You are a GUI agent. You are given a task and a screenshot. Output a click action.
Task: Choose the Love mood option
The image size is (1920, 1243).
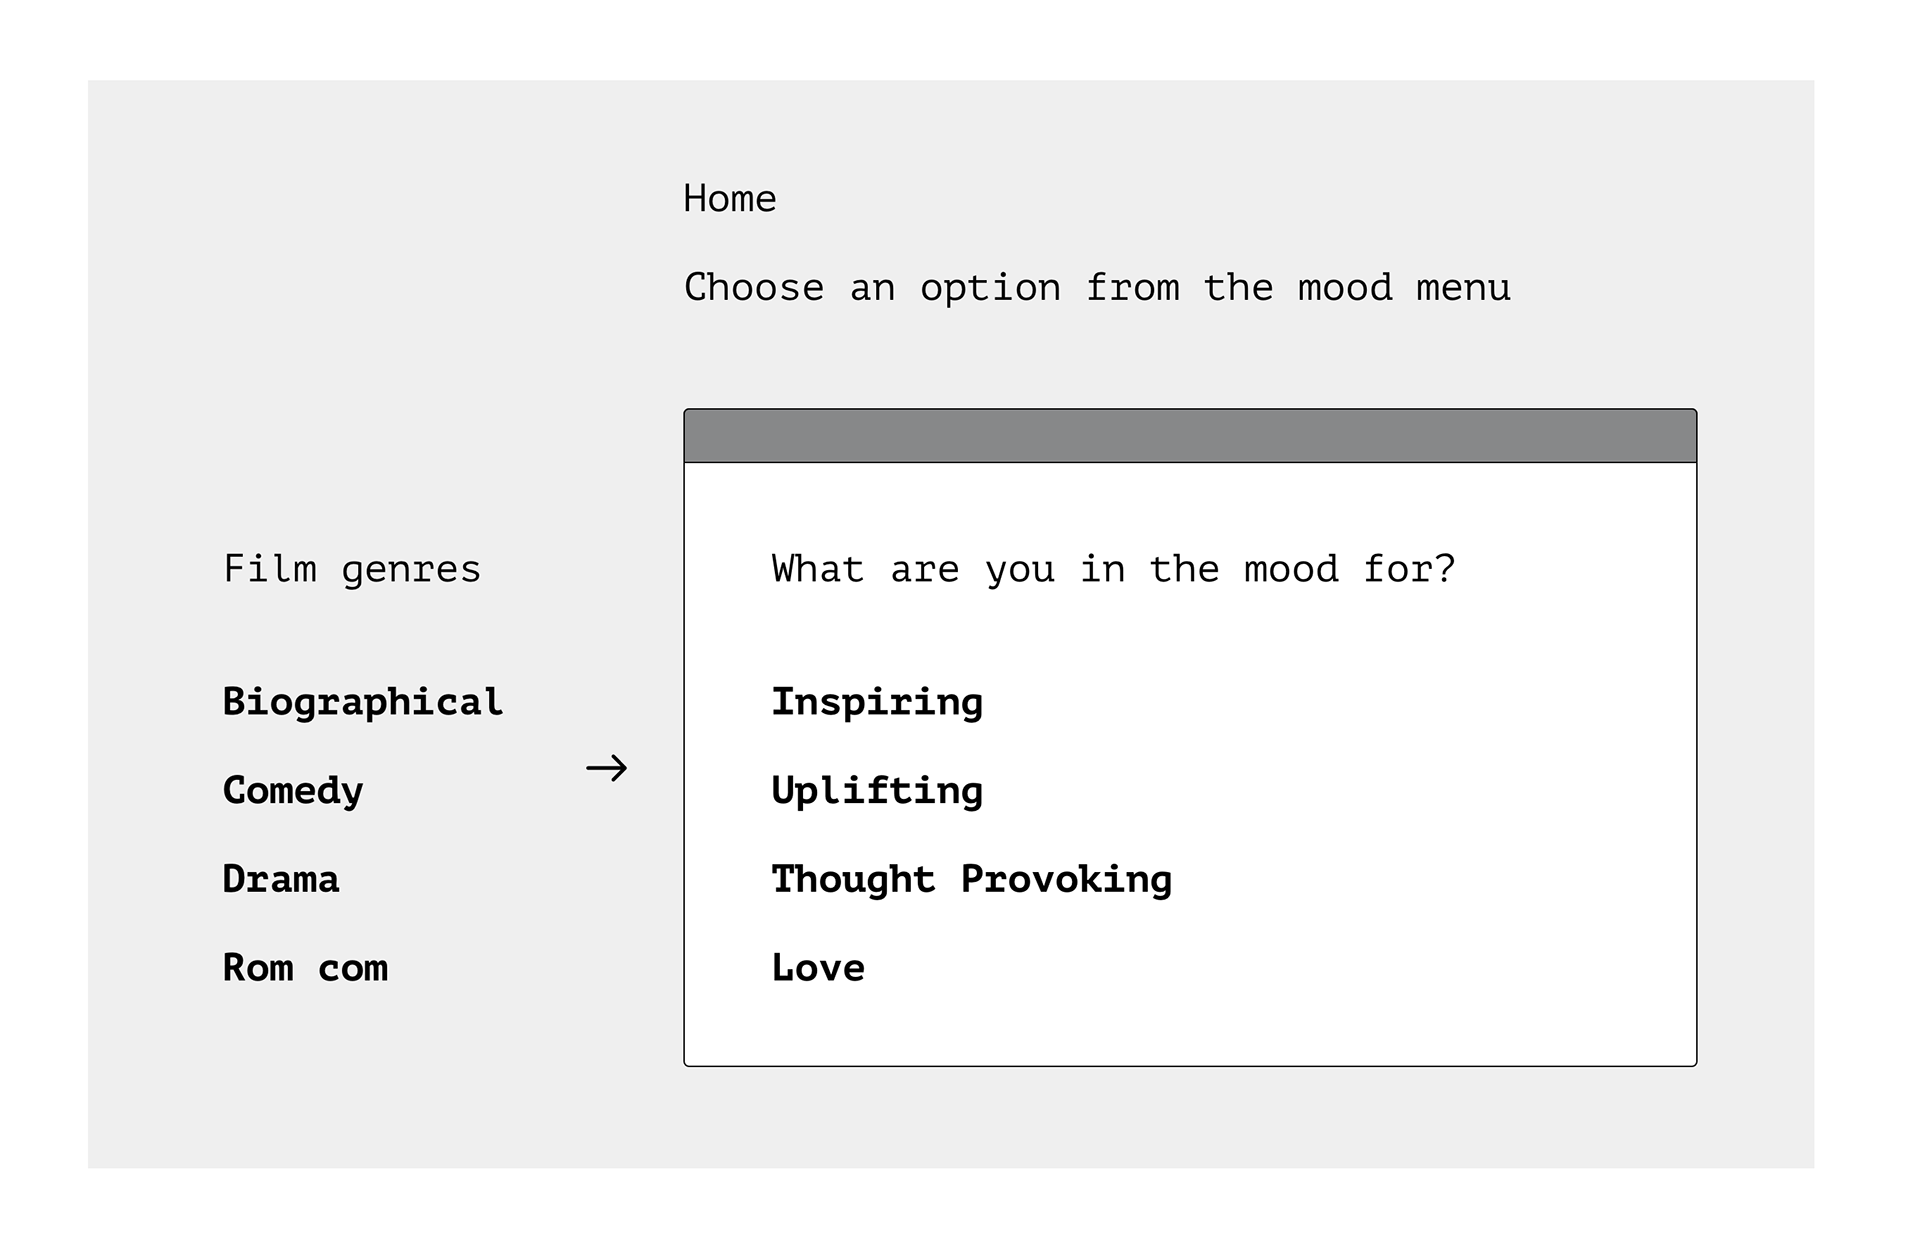[818, 968]
